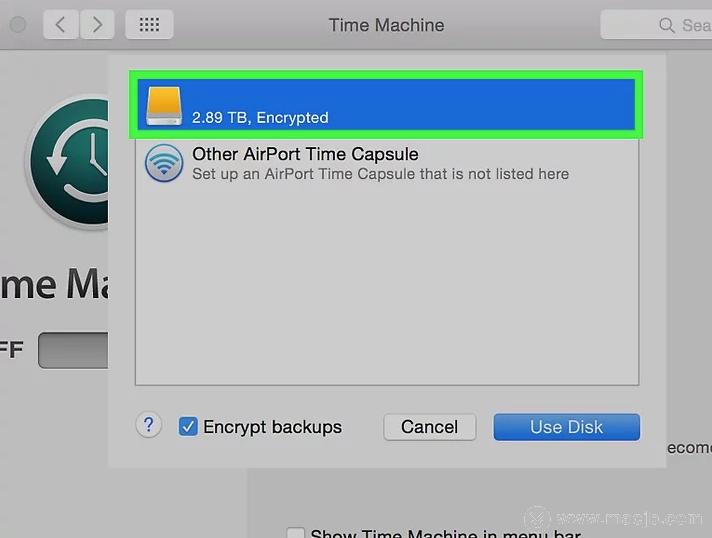Focus the Search field in toolbar

(690, 25)
